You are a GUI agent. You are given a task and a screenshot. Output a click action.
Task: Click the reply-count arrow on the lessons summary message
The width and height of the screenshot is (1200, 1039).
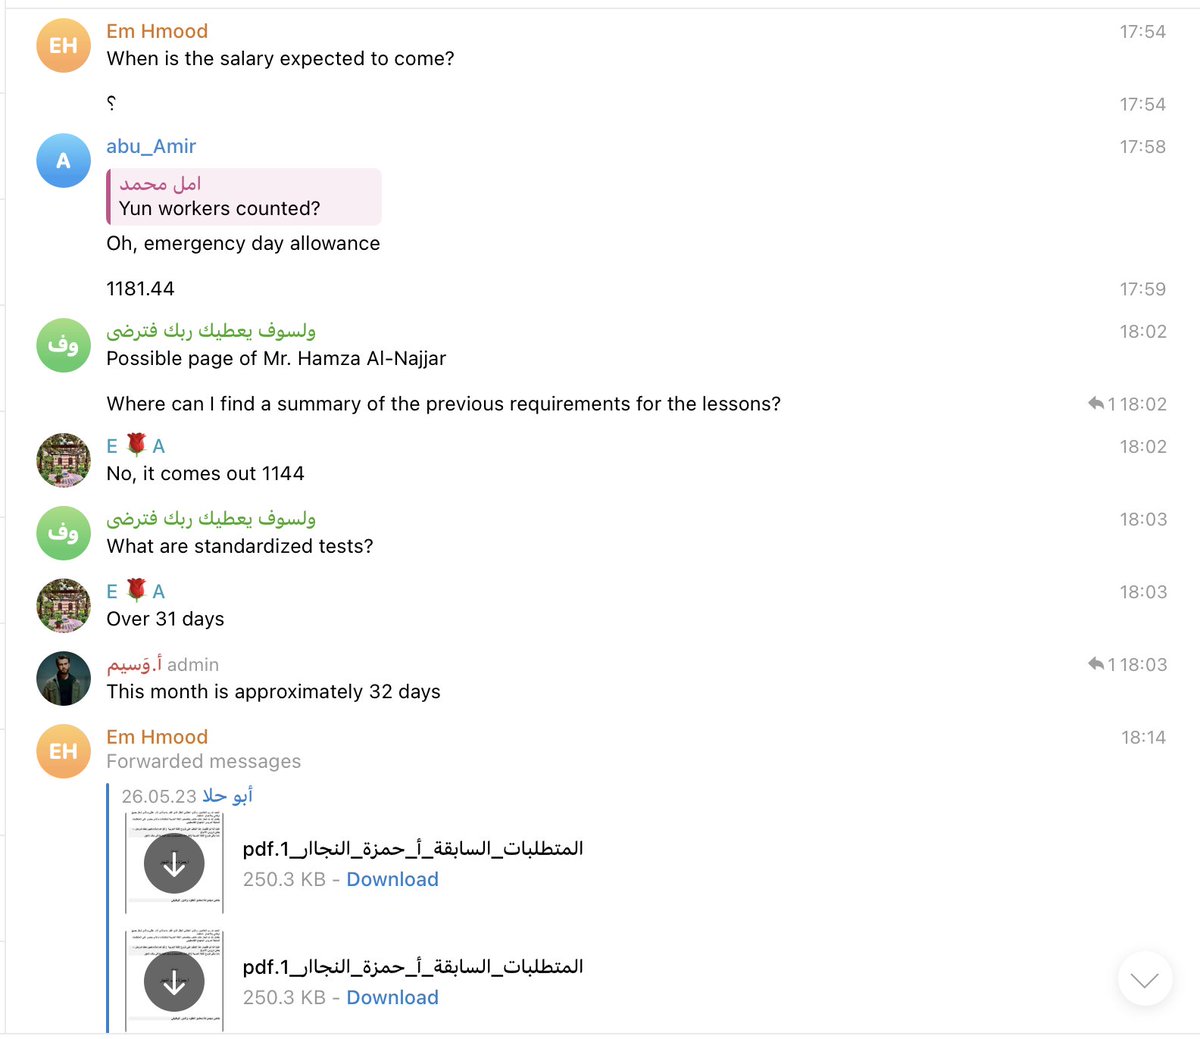[x=1096, y=404]
